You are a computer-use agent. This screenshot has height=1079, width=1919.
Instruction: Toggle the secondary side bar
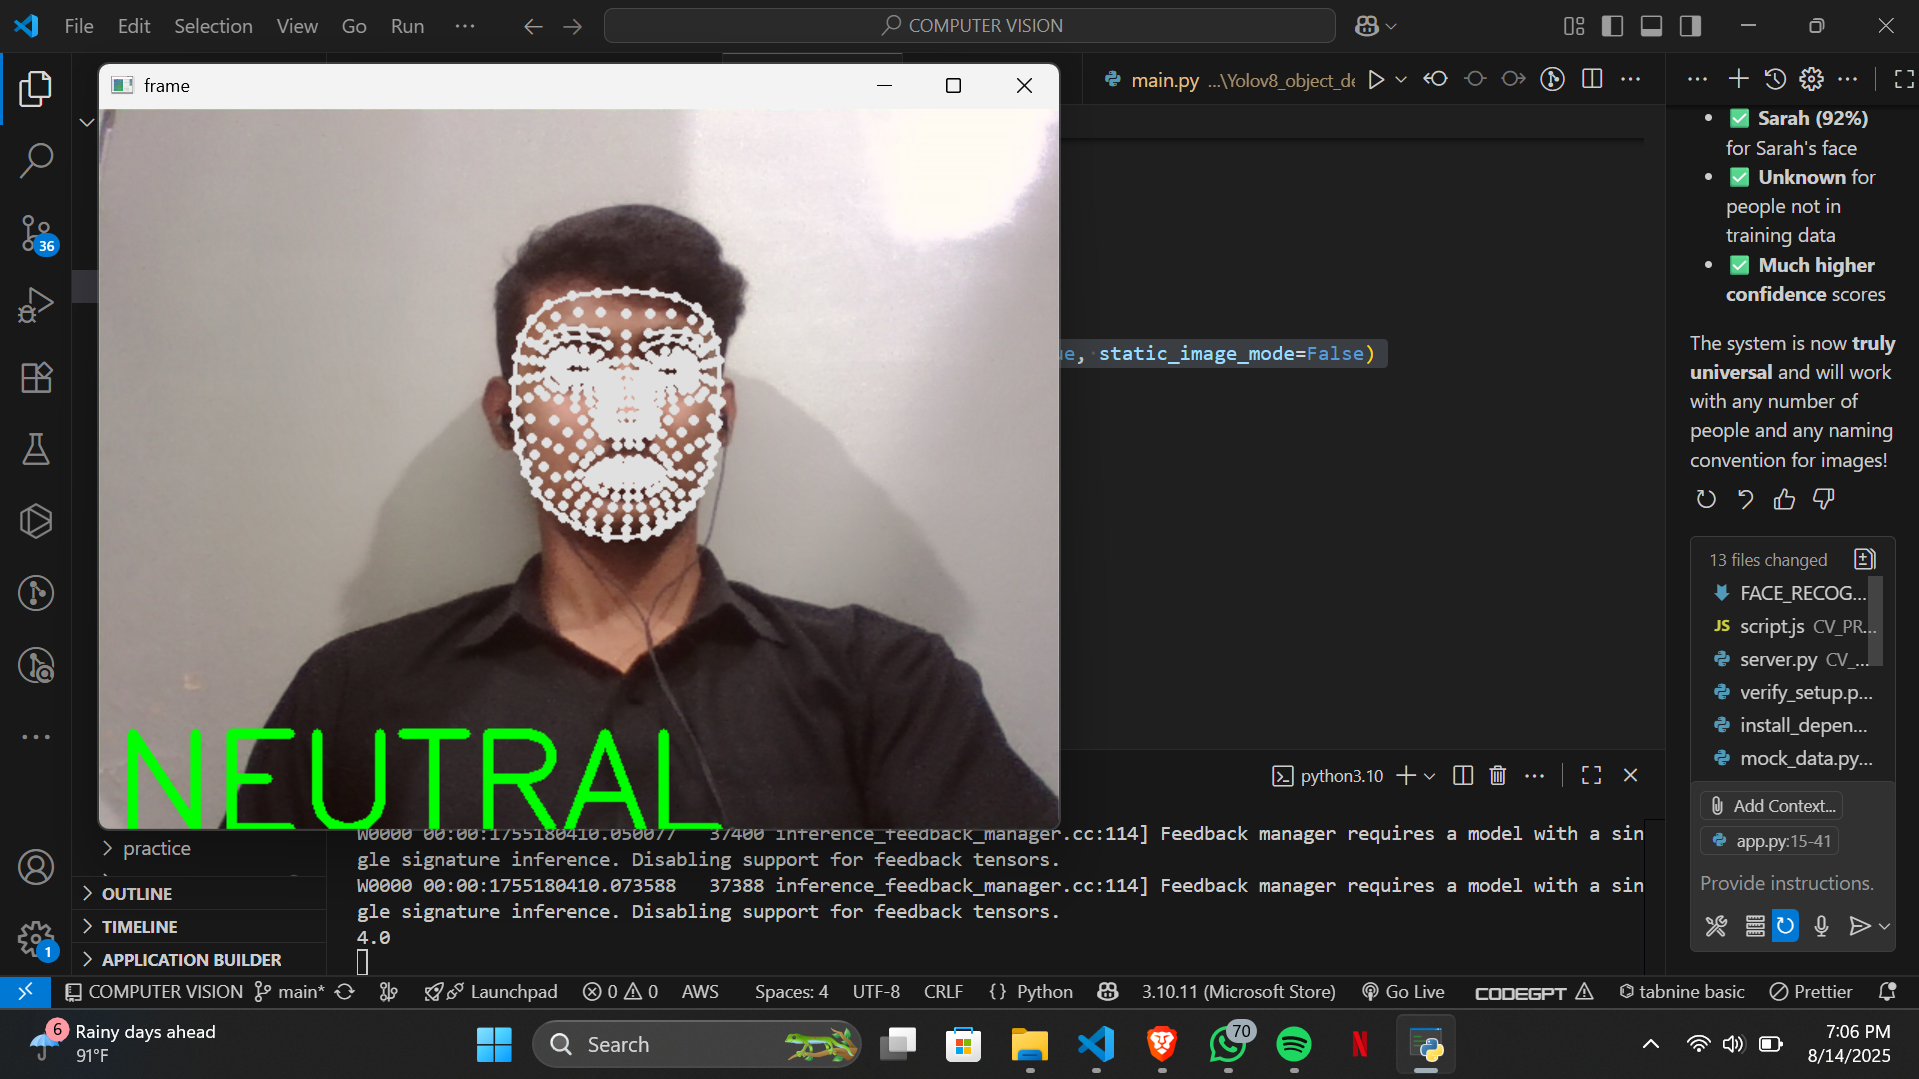click(1690, 26)
